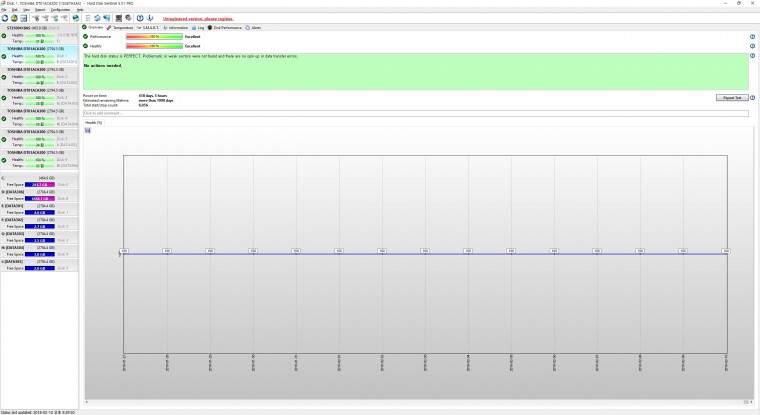The image size is (760, 415).
Task: Open the Disk menu
Action: (x=15, y=10)
